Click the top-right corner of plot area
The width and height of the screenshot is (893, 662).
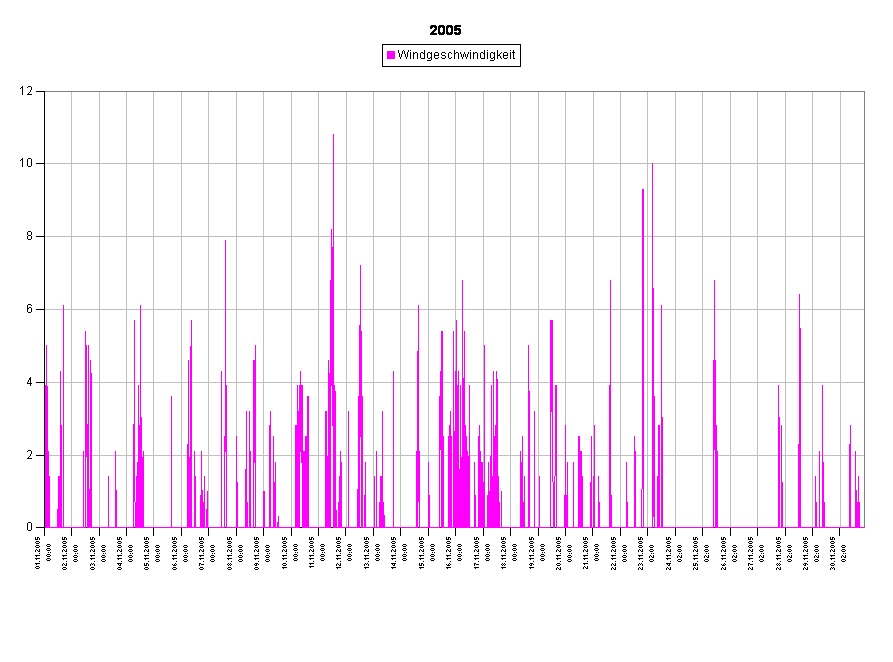pos(864,92)
